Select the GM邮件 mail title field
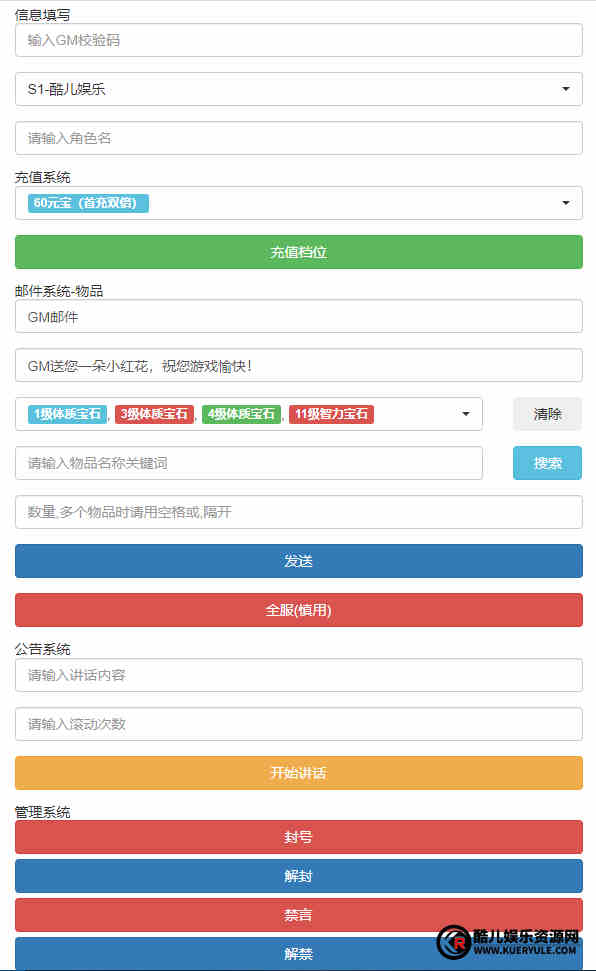The image size is (596, 971). (298, 316)
